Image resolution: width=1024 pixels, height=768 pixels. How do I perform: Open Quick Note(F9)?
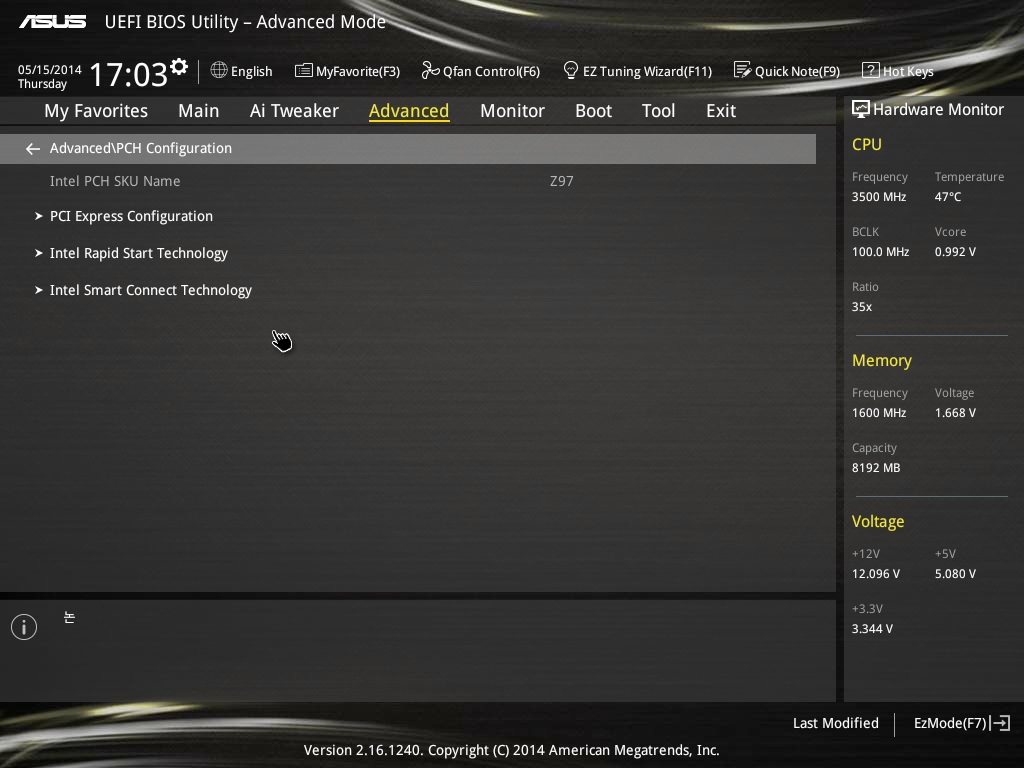pyautogui.click(x=797, y=71)
